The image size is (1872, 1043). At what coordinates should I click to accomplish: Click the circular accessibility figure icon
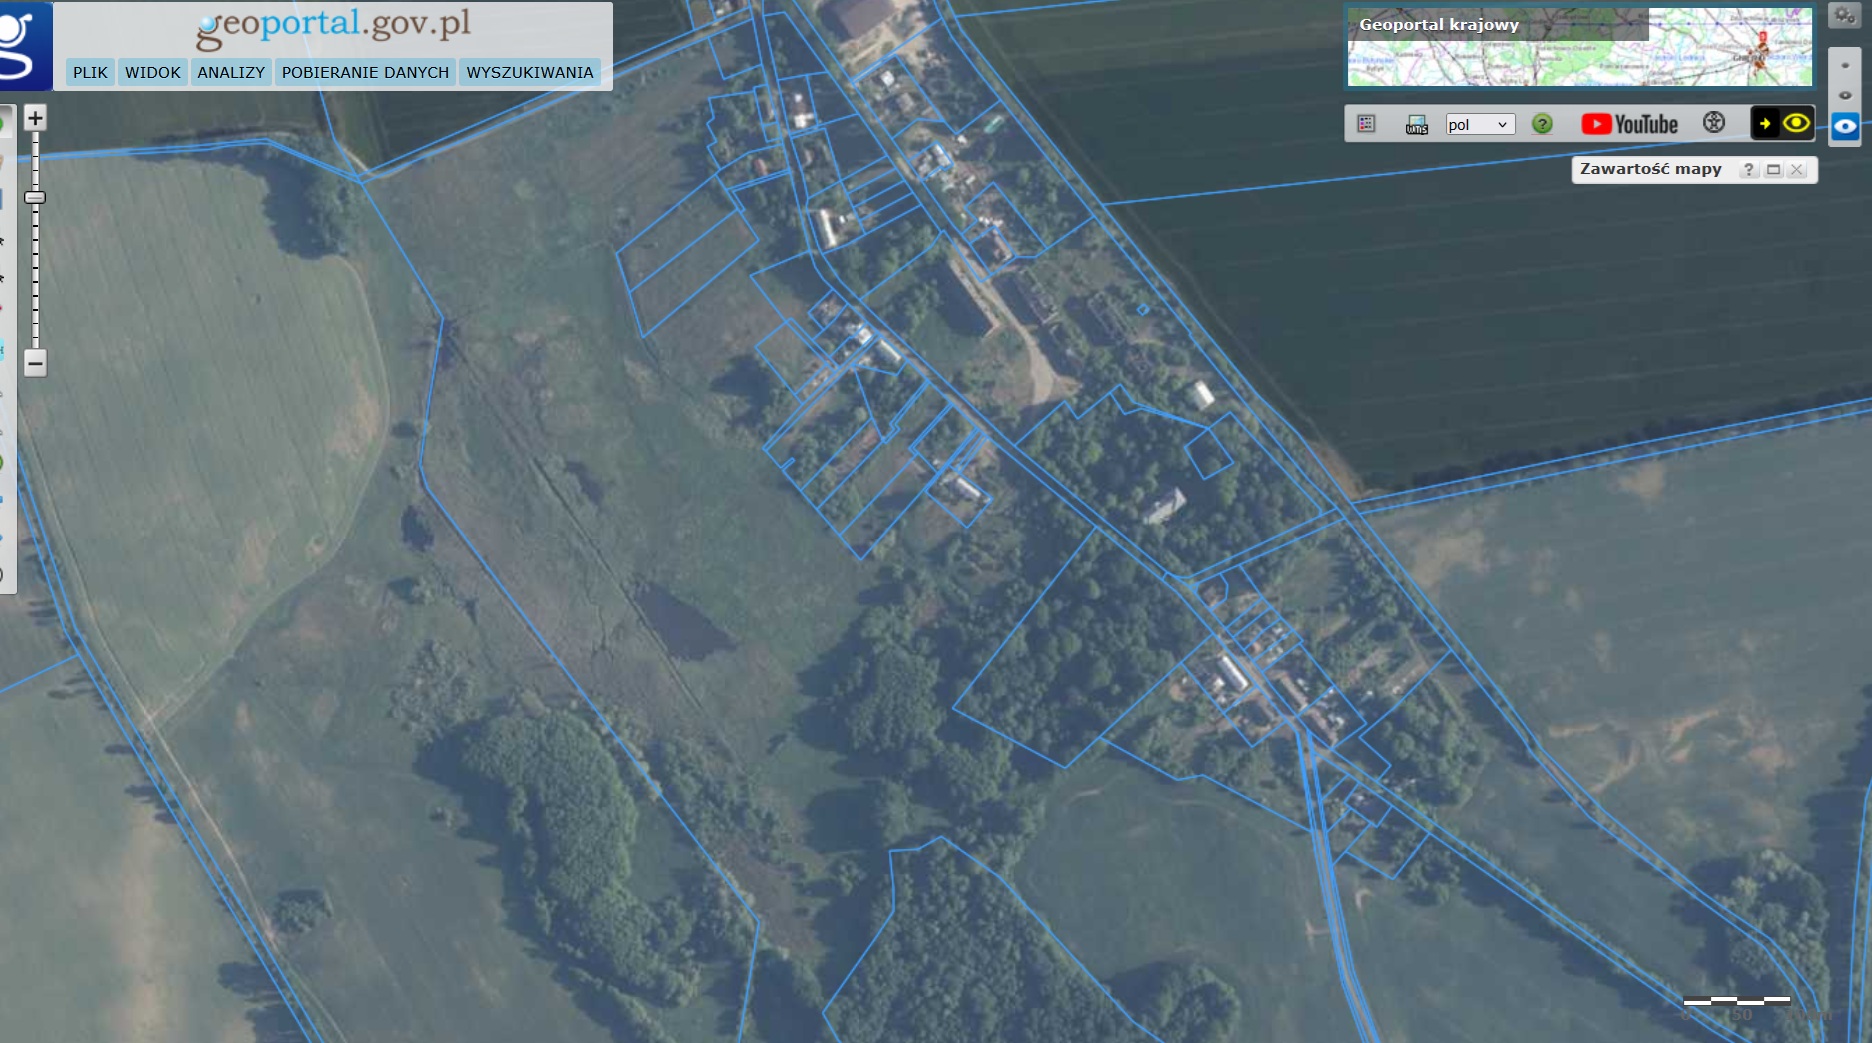(x=1714, y=123)
